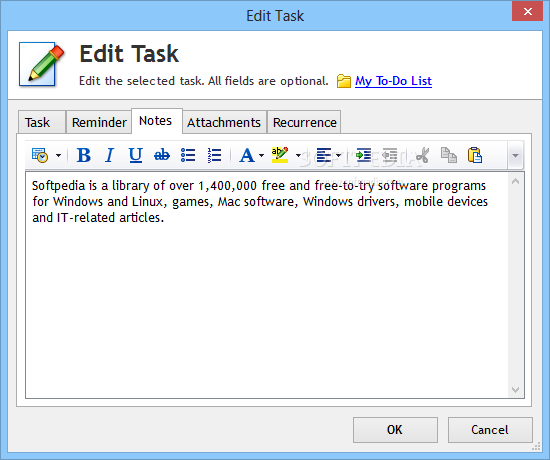The image size is (550, 460).
Task: Click the notes scrollbar down arrow
Action: point(515,389)
